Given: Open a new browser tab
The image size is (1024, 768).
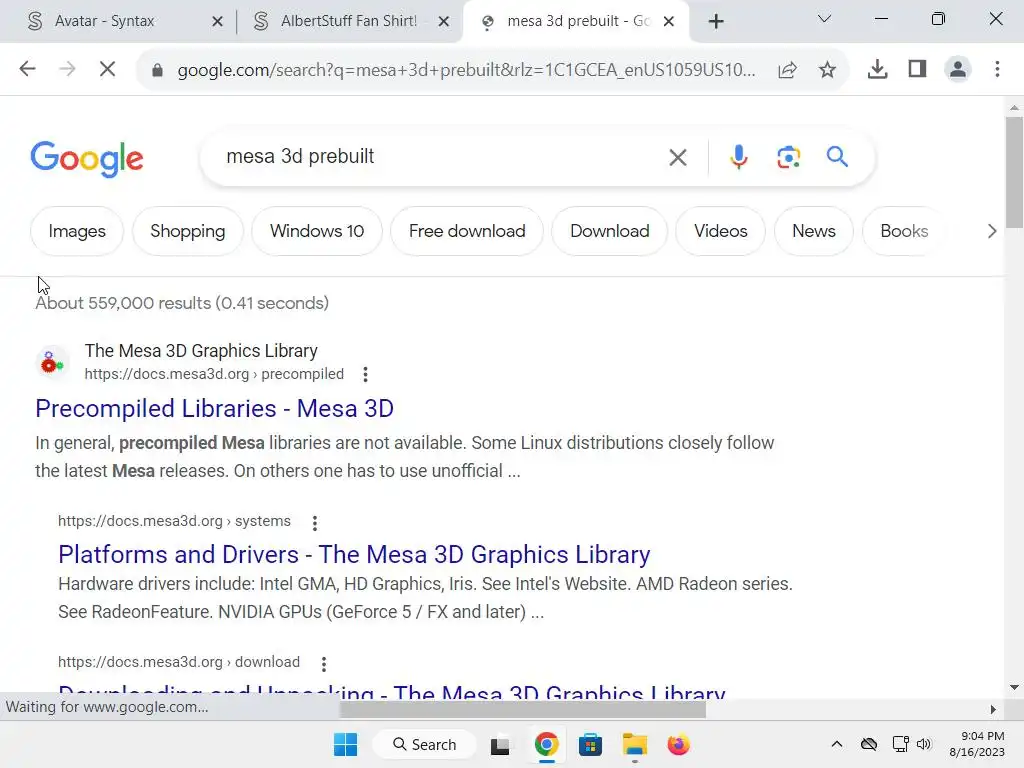Looking at the screenshot, I should [x=716, y=22].
